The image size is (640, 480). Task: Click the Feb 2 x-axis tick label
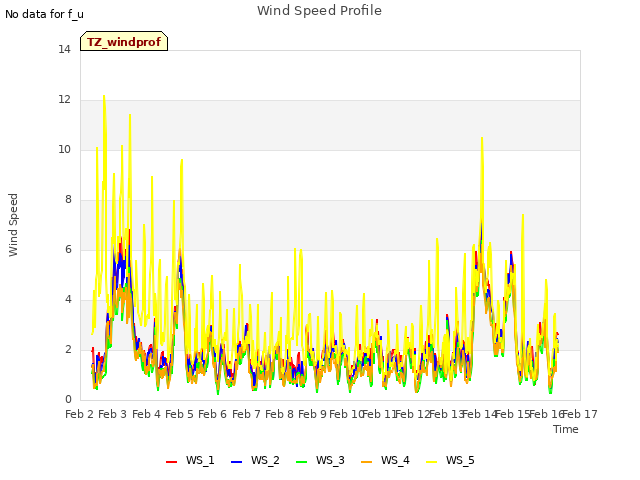[80, 414]
